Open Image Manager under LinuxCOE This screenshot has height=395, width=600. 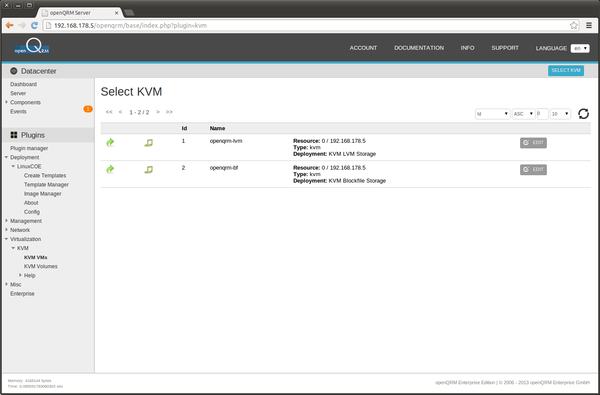click(x=42, y=194)
